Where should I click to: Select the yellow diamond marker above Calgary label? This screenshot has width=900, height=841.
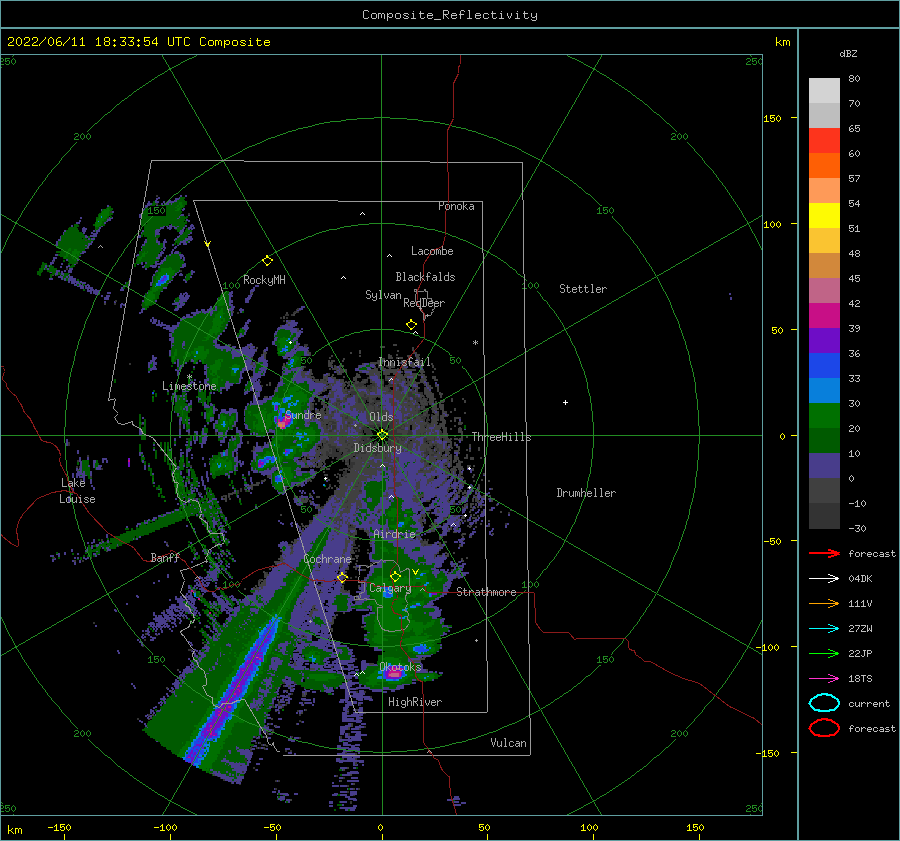(395, 576)
